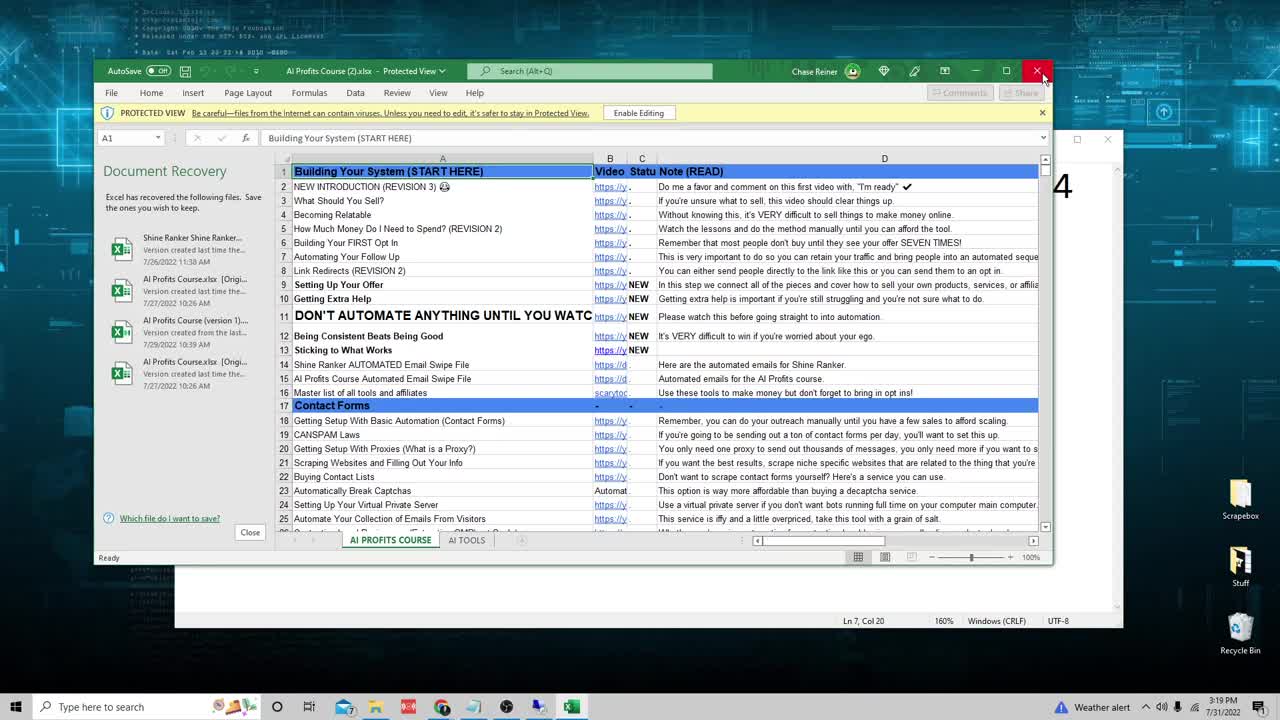Switch to Normal view icon
The height and width of the screenshot is (720, 1280).
click(x=858, y=557)
